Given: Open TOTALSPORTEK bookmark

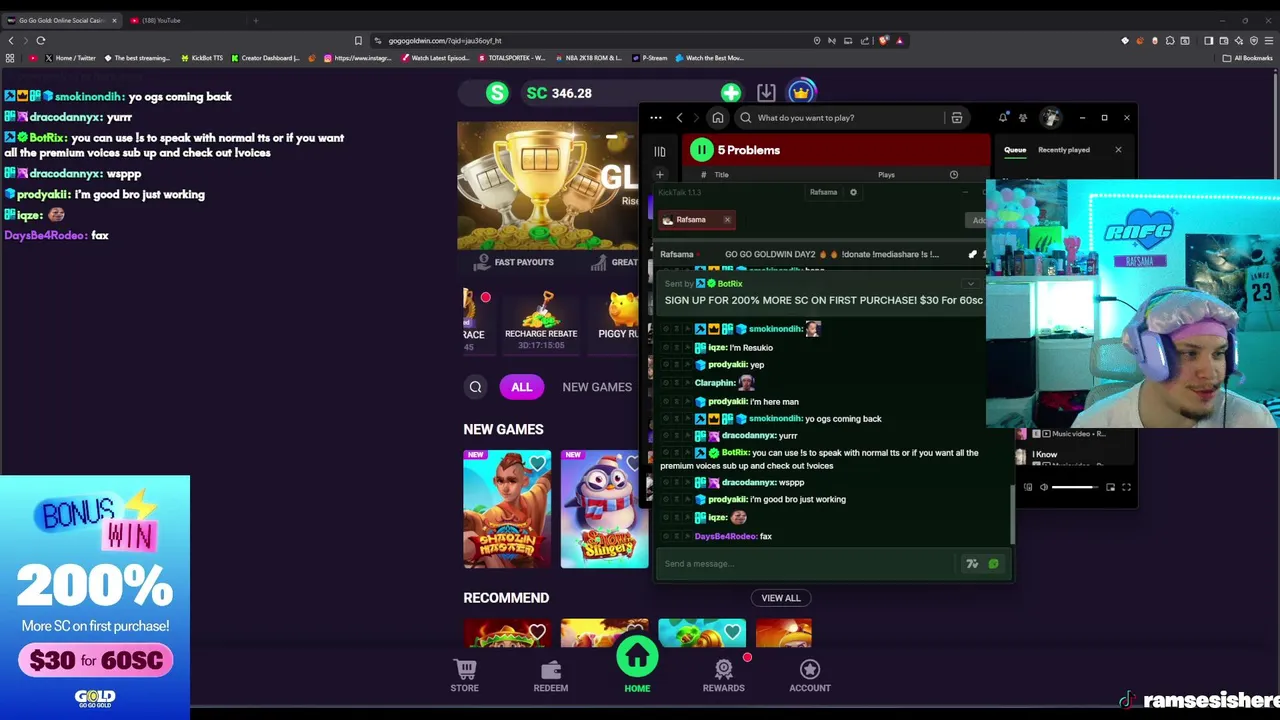Looking at the screenshot, I should pyautogui.click(x=511, y=58).
